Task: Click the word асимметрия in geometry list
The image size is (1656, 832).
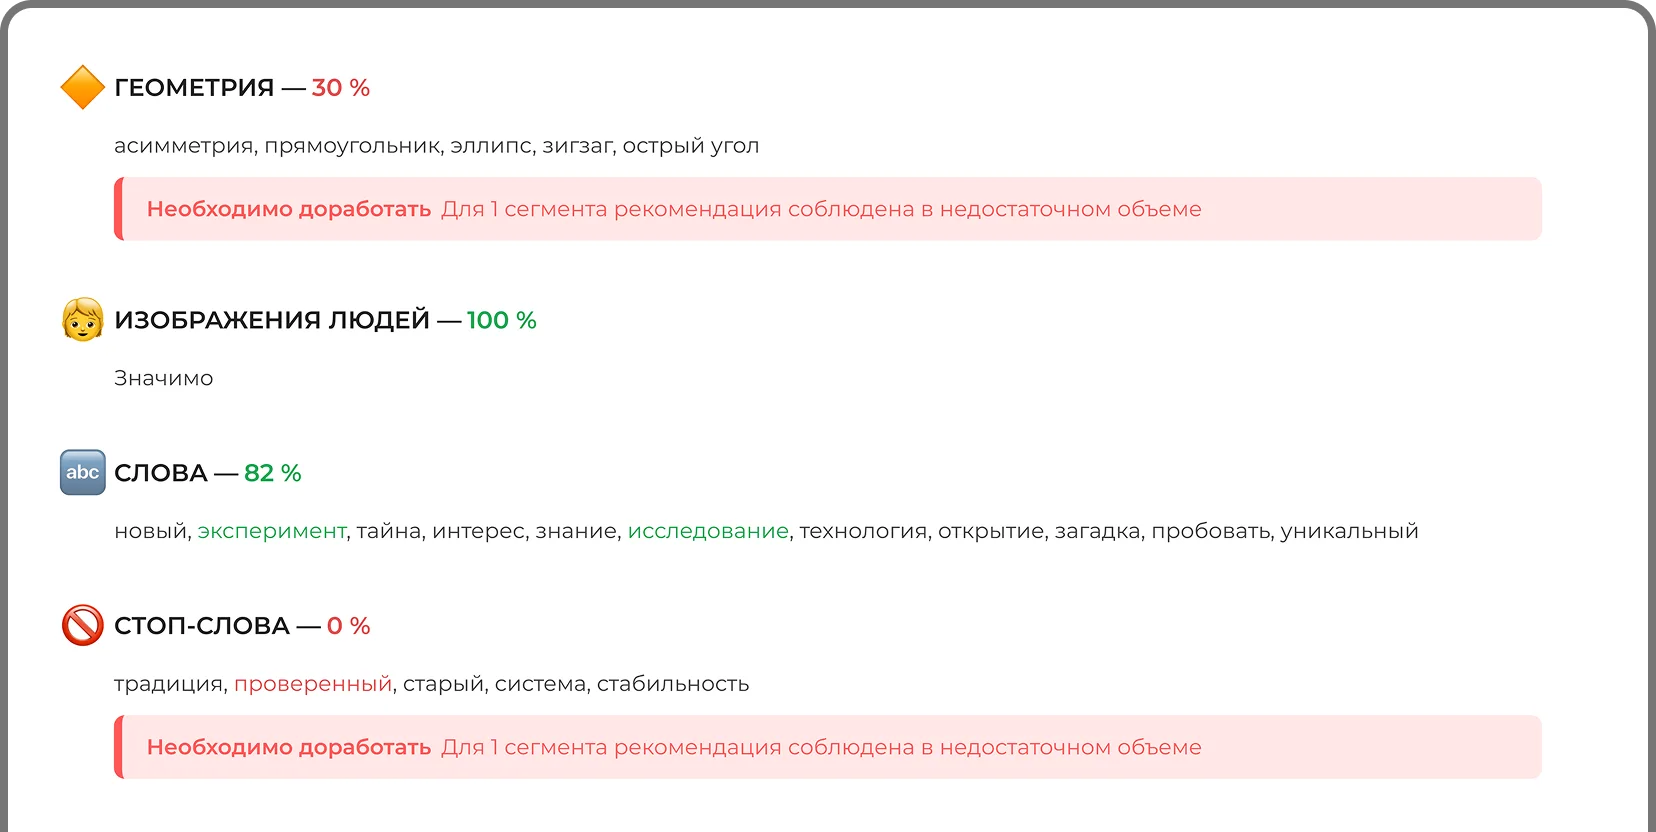Action: pyautogui.click(x=184, y=146)
